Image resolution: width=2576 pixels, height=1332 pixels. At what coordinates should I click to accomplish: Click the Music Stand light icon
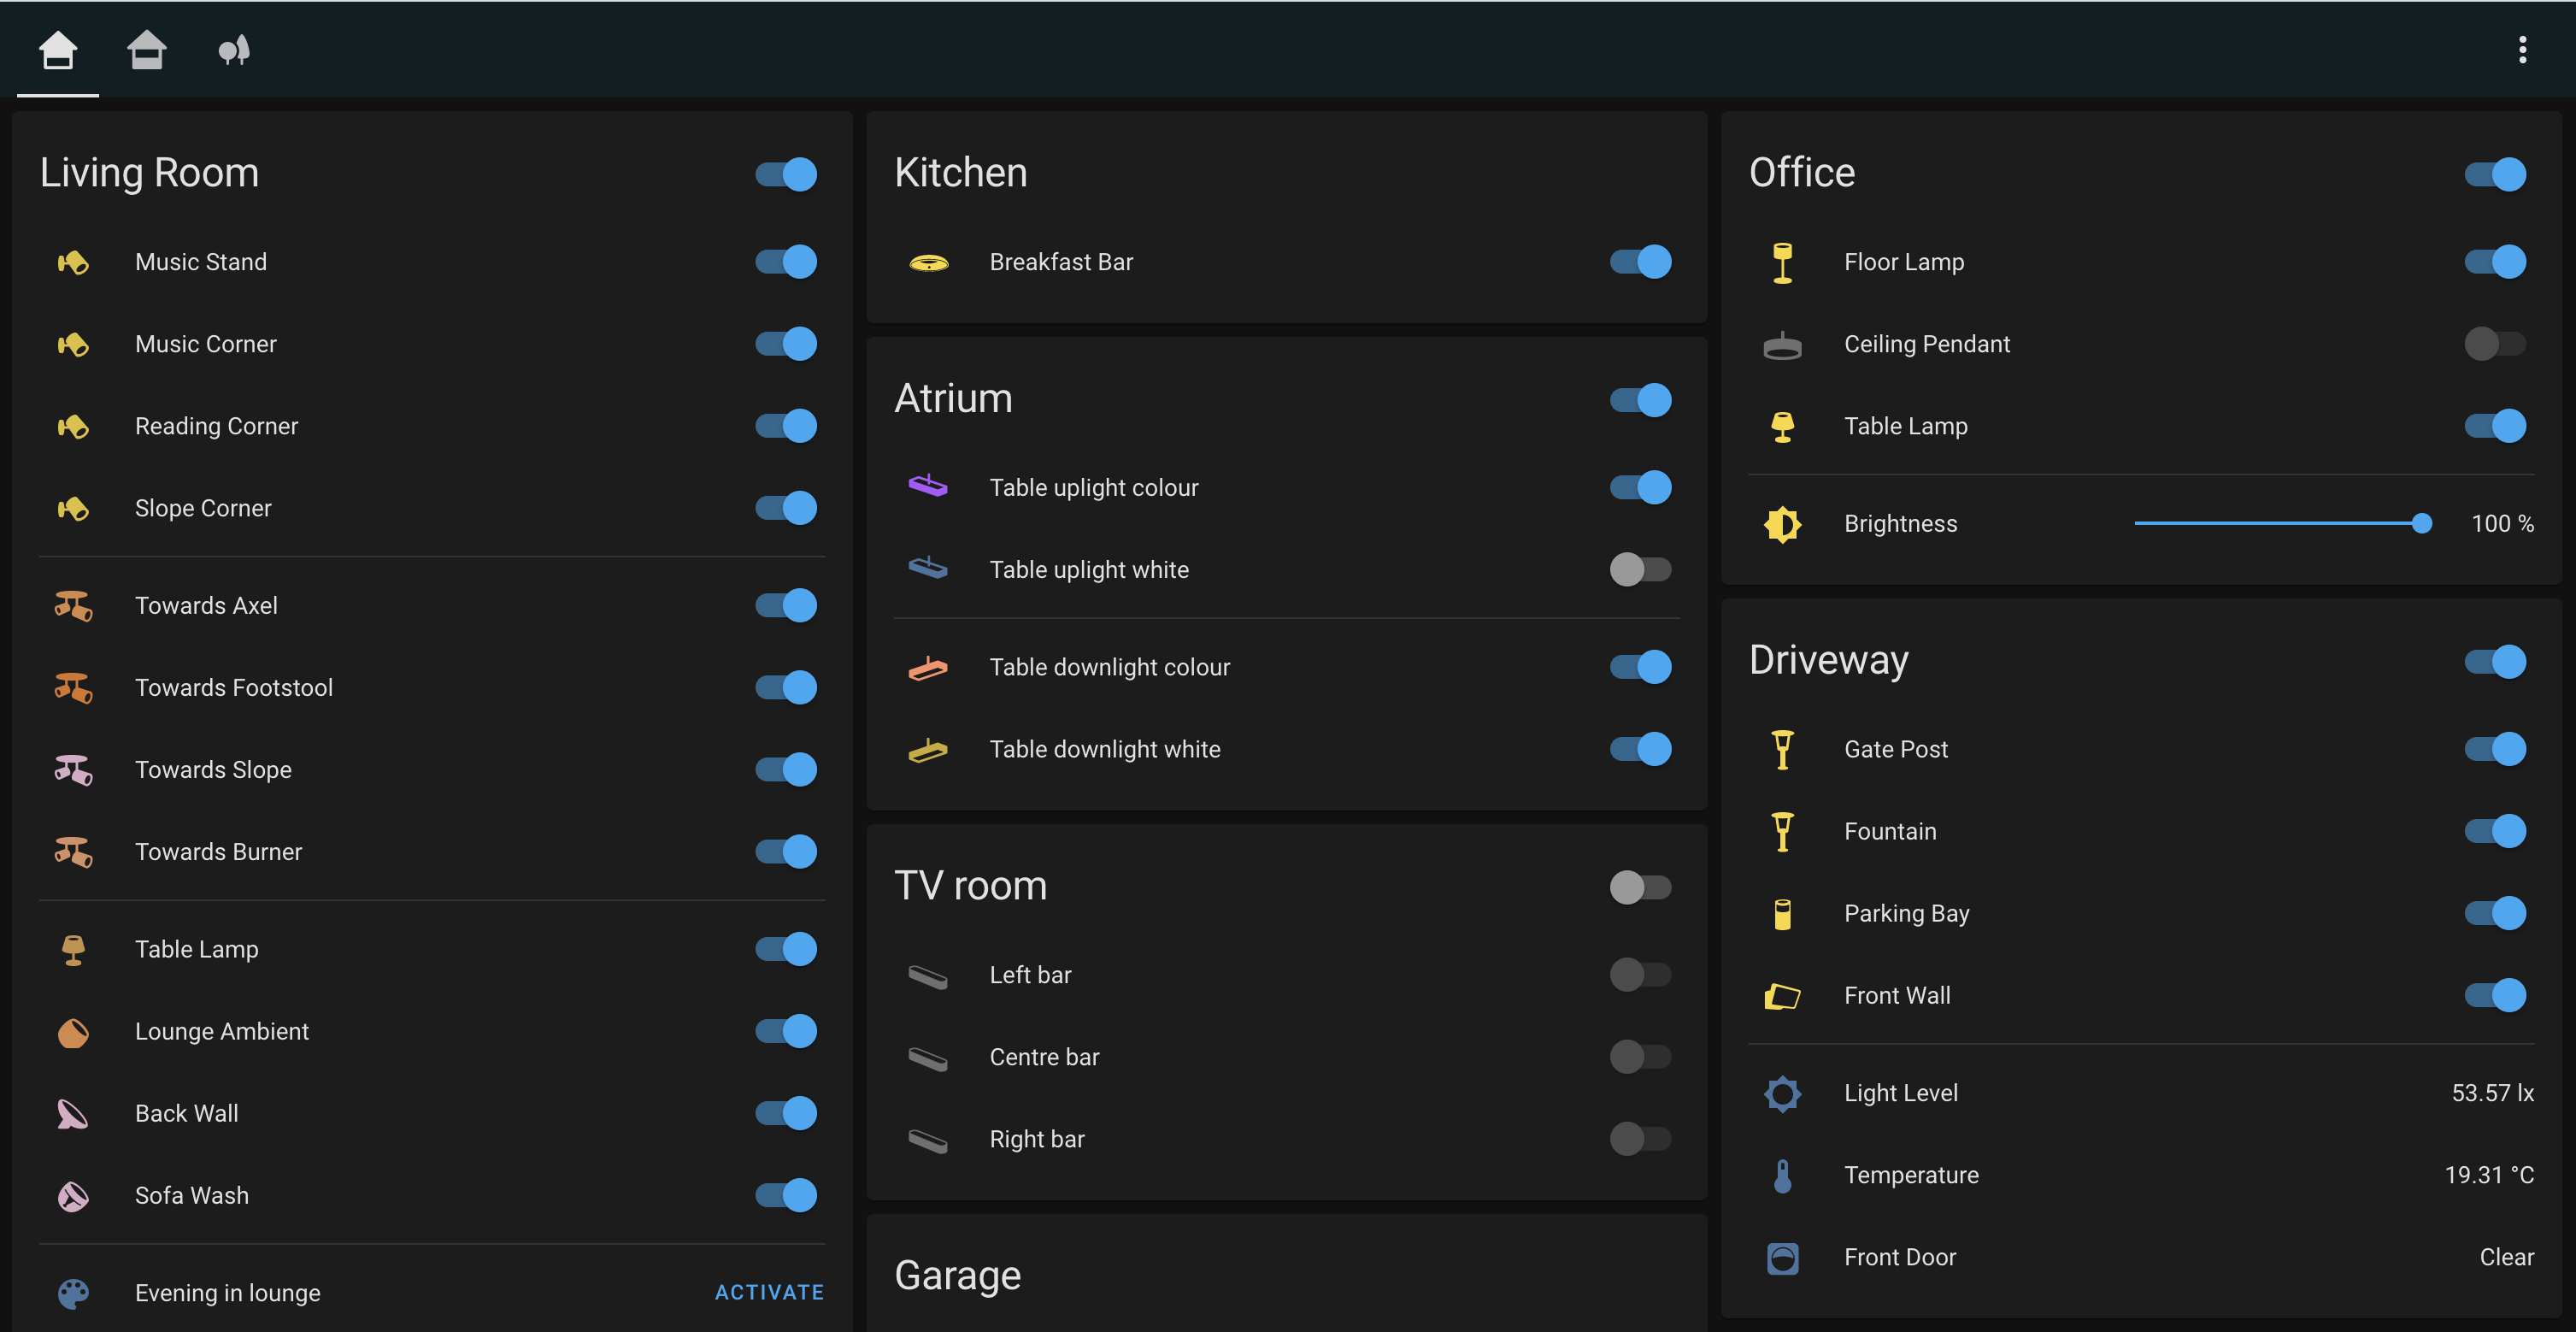(x=73, y=262)
